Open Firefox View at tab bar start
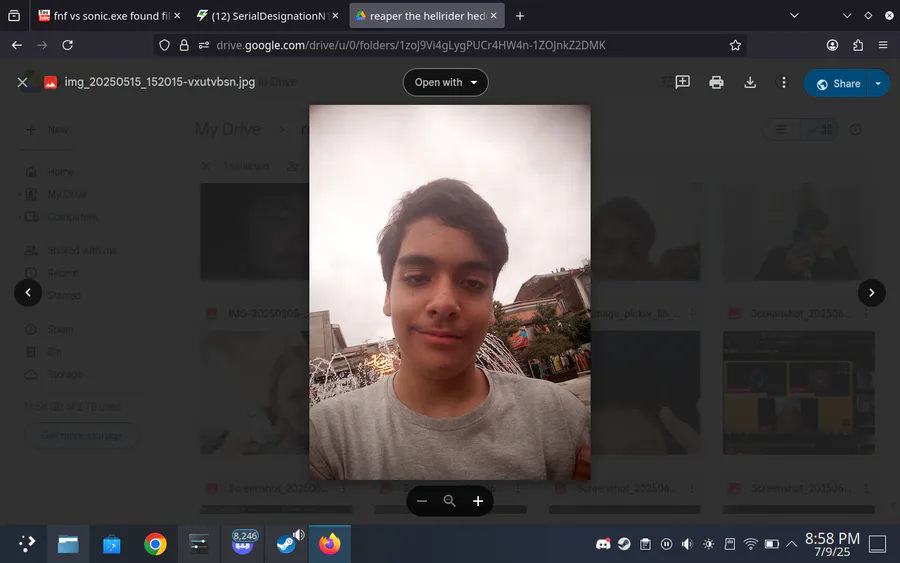Screen dimensions: 900x563 14,16
